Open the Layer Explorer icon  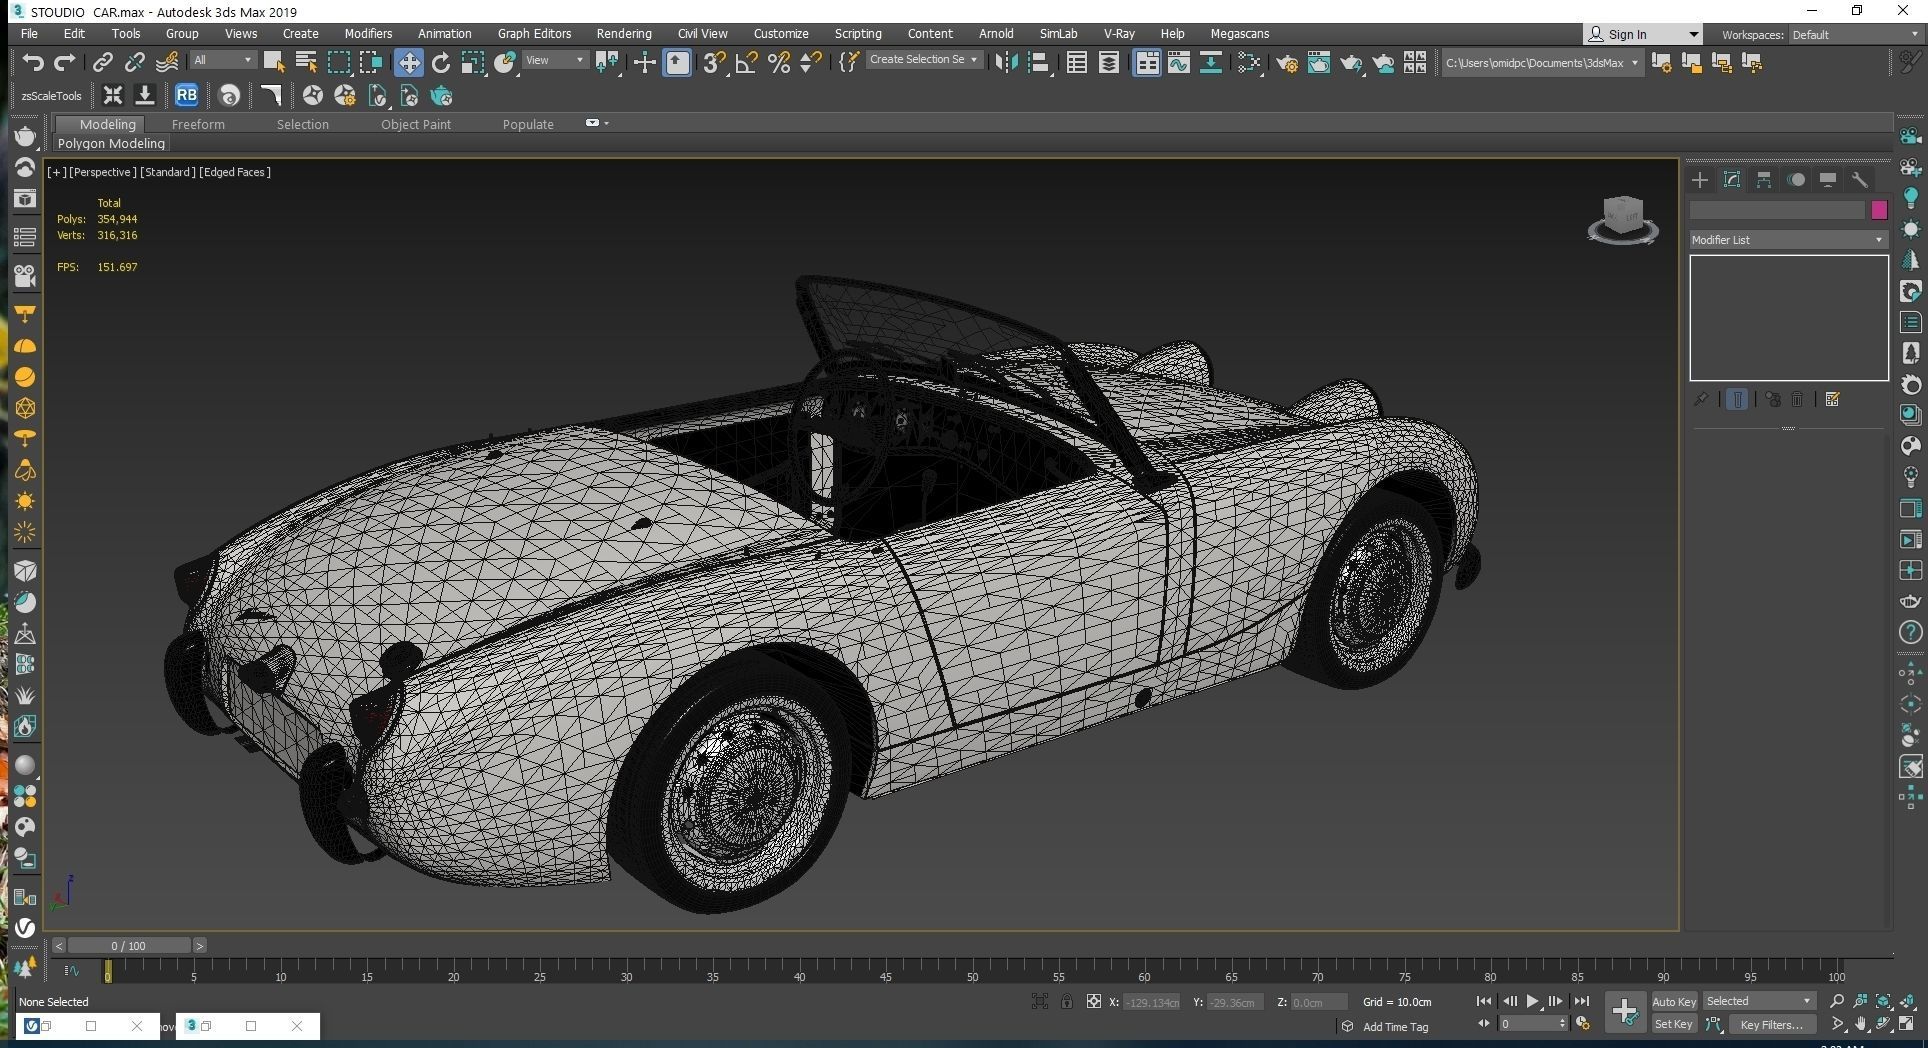[x=1109, y=63]
